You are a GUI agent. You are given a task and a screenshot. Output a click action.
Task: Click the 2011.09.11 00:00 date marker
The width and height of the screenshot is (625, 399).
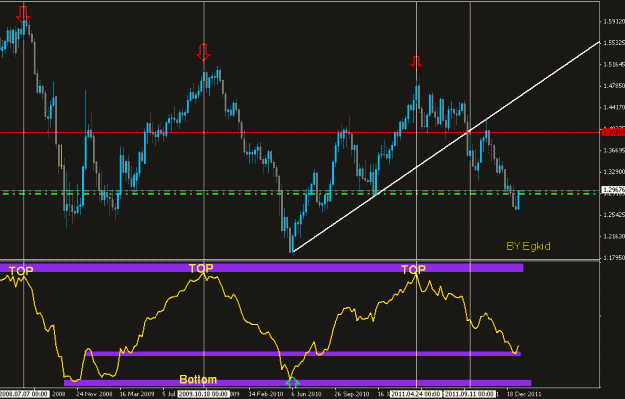pyautogui.click(x=470, y=394)
